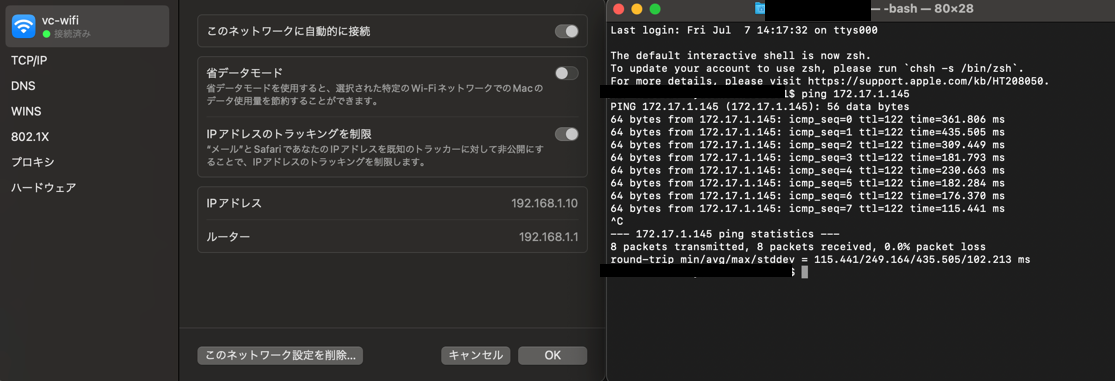Close the Terminal window with red button
1115x381 pixels.
click(619, 9)
